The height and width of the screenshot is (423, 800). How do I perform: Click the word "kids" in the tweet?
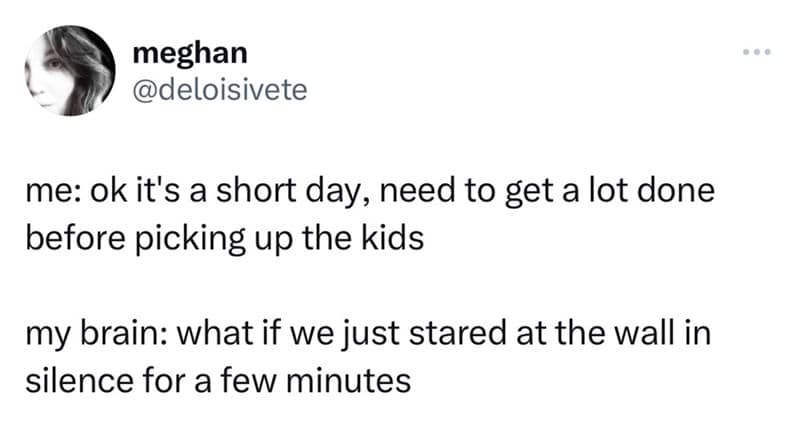tap(378, 240)
